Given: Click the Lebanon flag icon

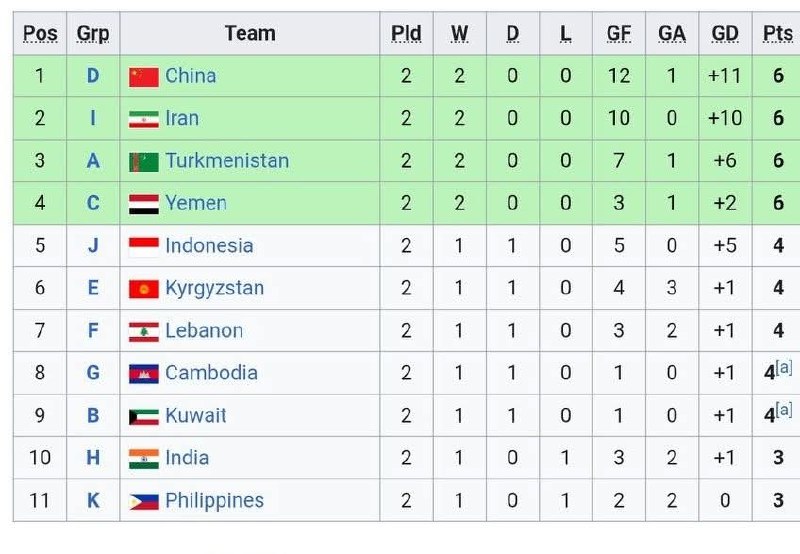Looking at the screenshot, I should pyautogui.click(x=143, y=332).
